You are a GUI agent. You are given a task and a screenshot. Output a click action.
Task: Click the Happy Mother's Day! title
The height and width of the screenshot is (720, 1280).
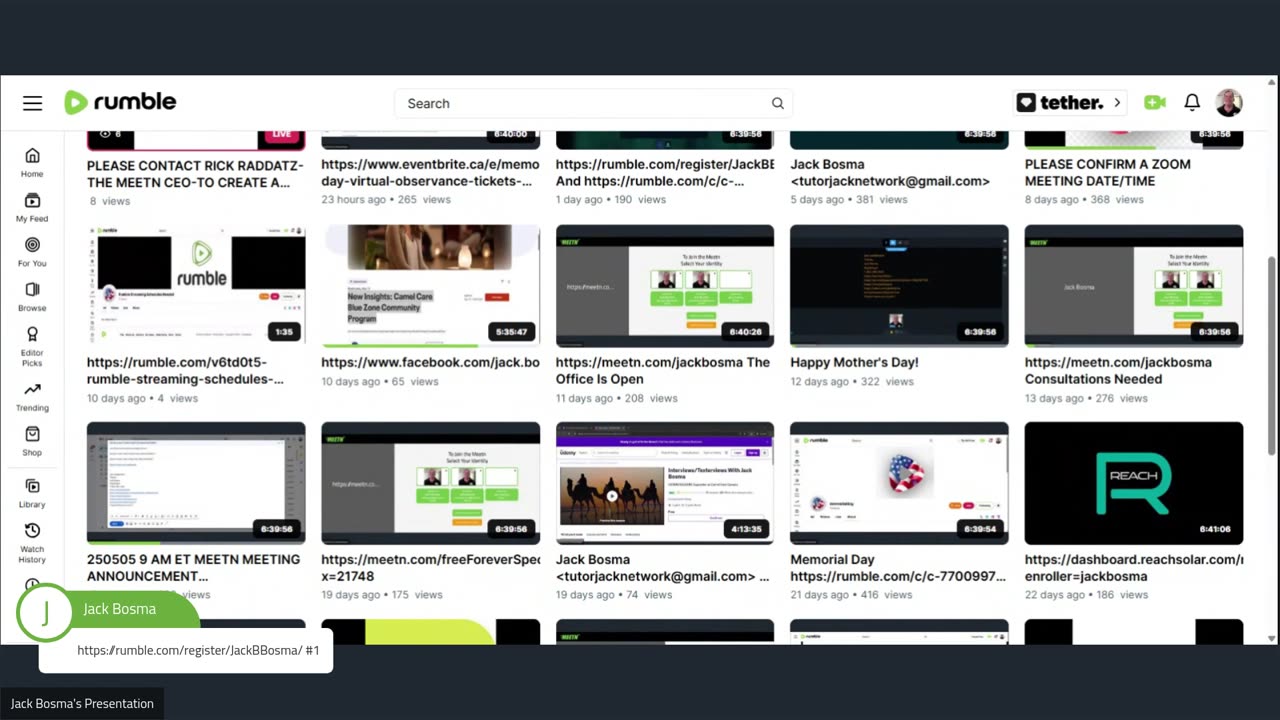point(854,362)
